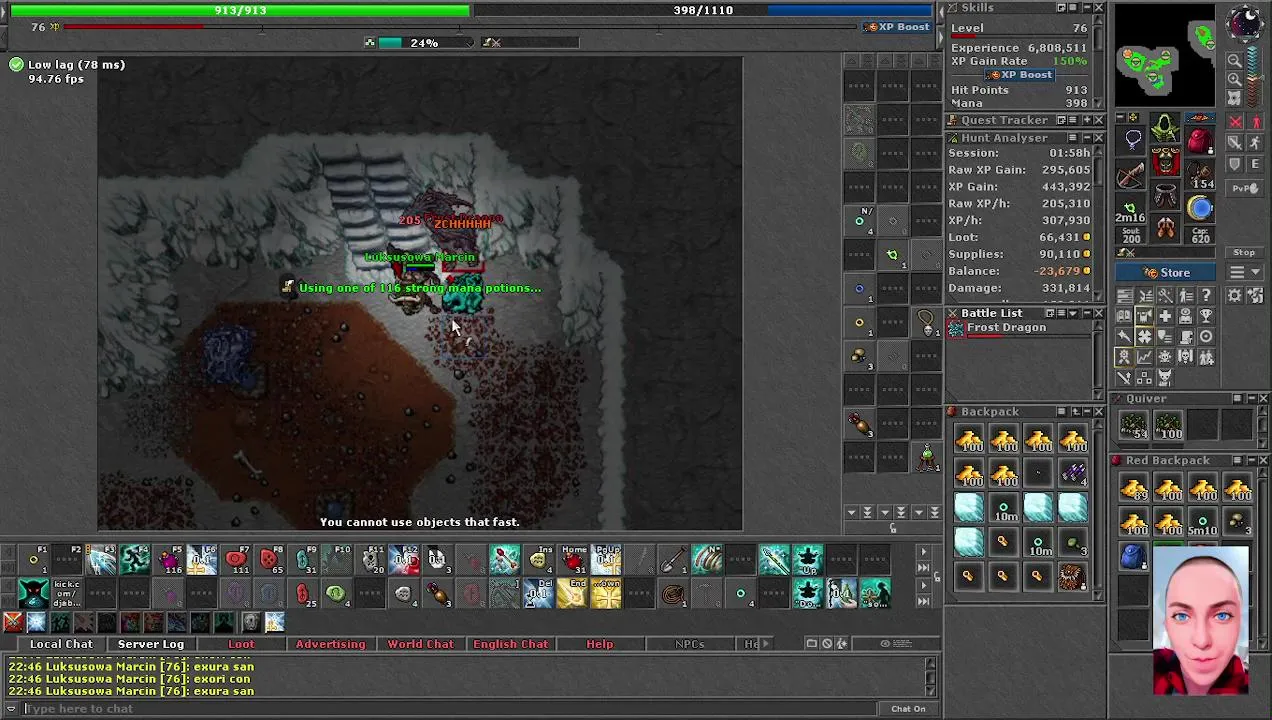Open the cat face familiar icon

click(1165, 378)
